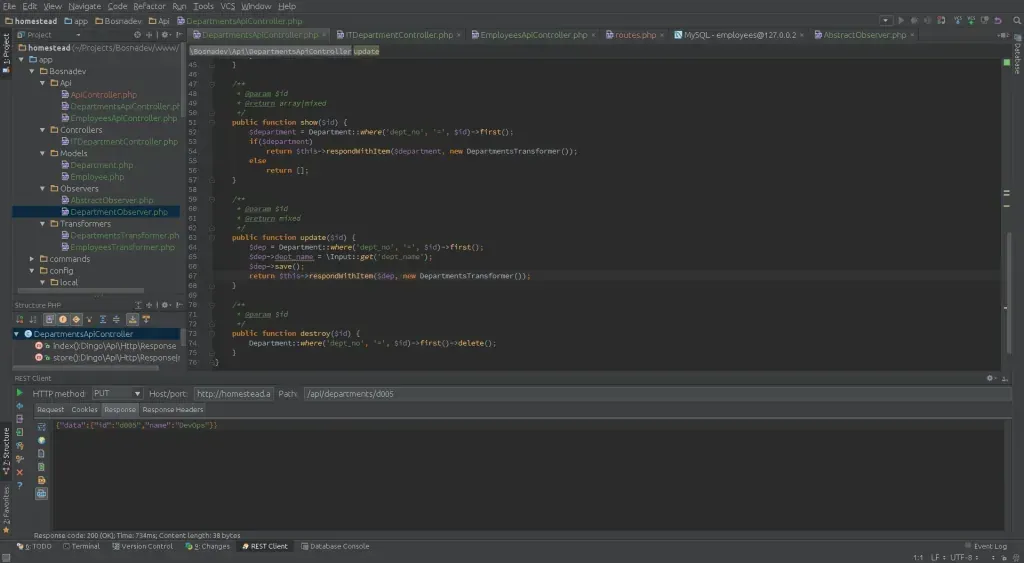1024x563 pixels.
Task: Click the Host/port input field
Action: (x=233, y=393)
